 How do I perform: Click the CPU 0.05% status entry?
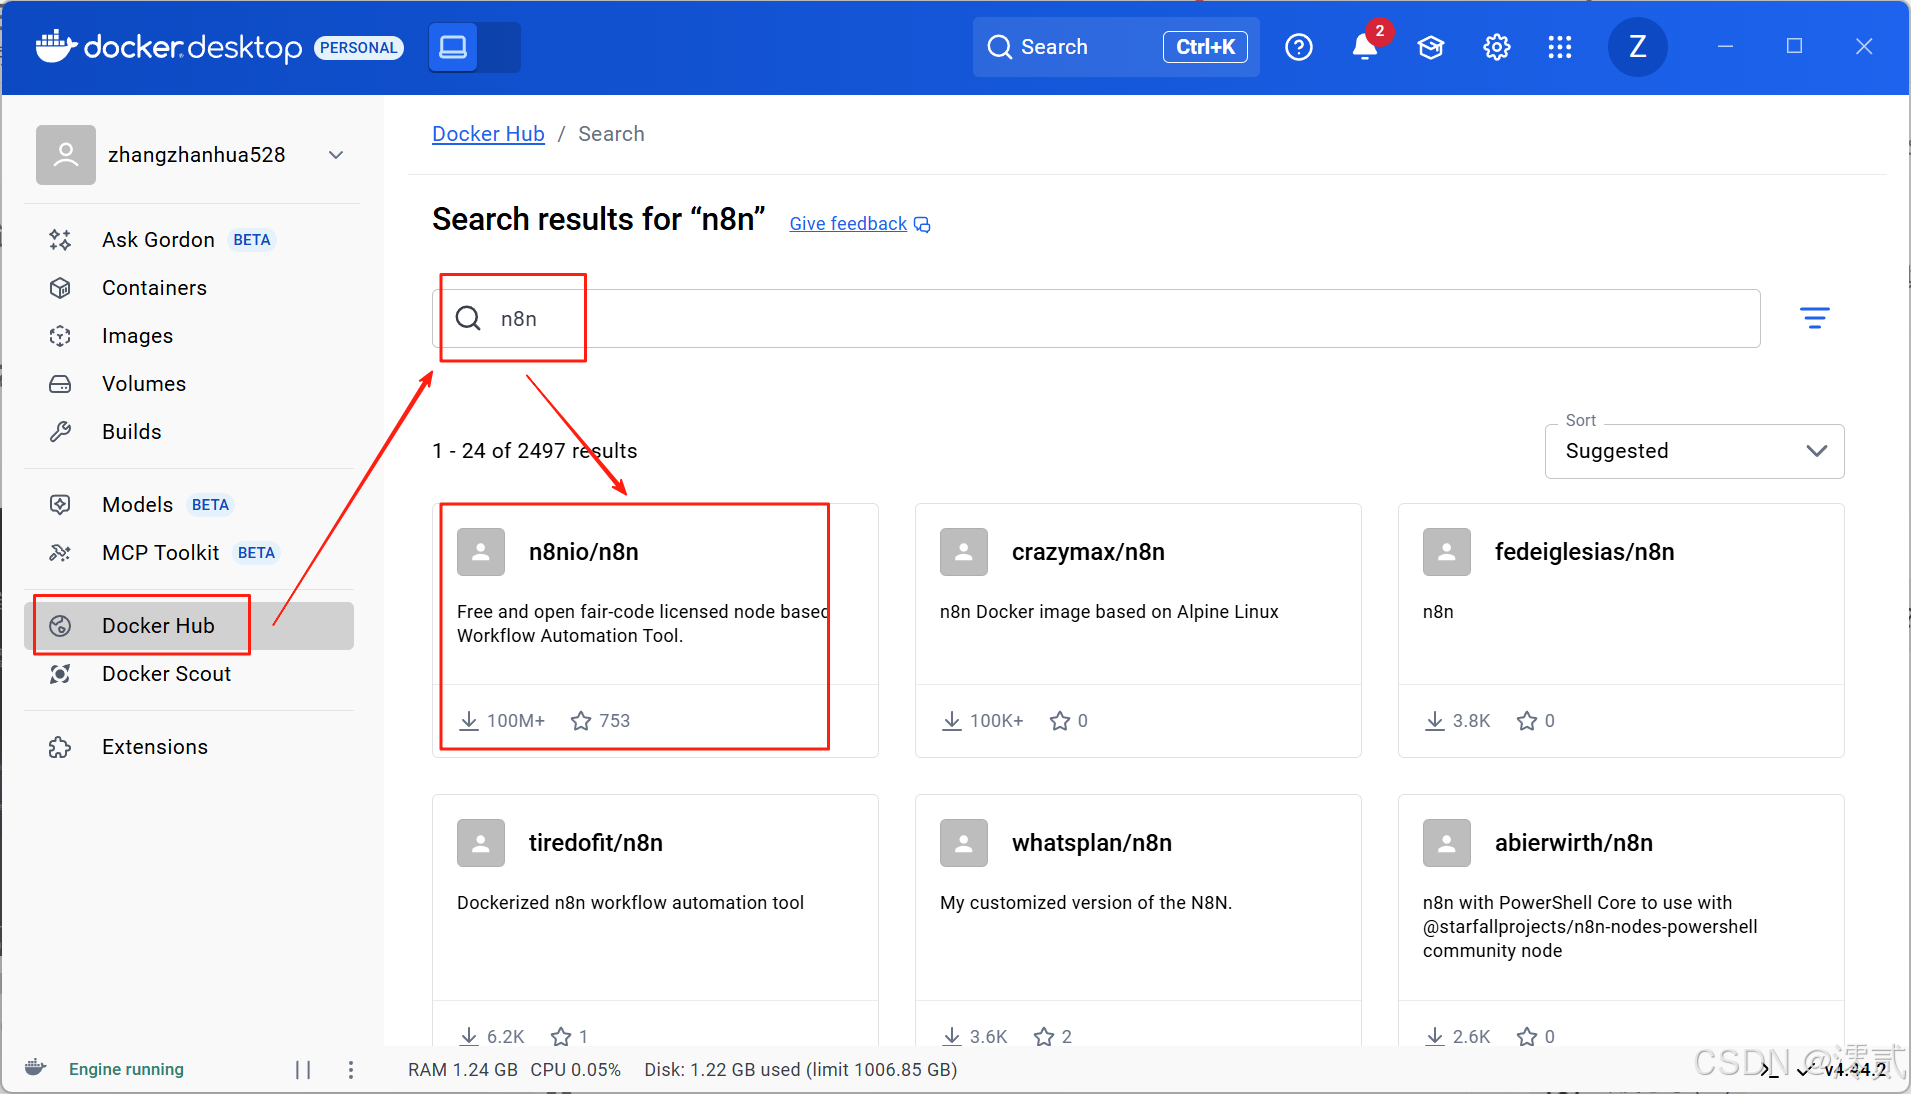tap(576, 1070)
